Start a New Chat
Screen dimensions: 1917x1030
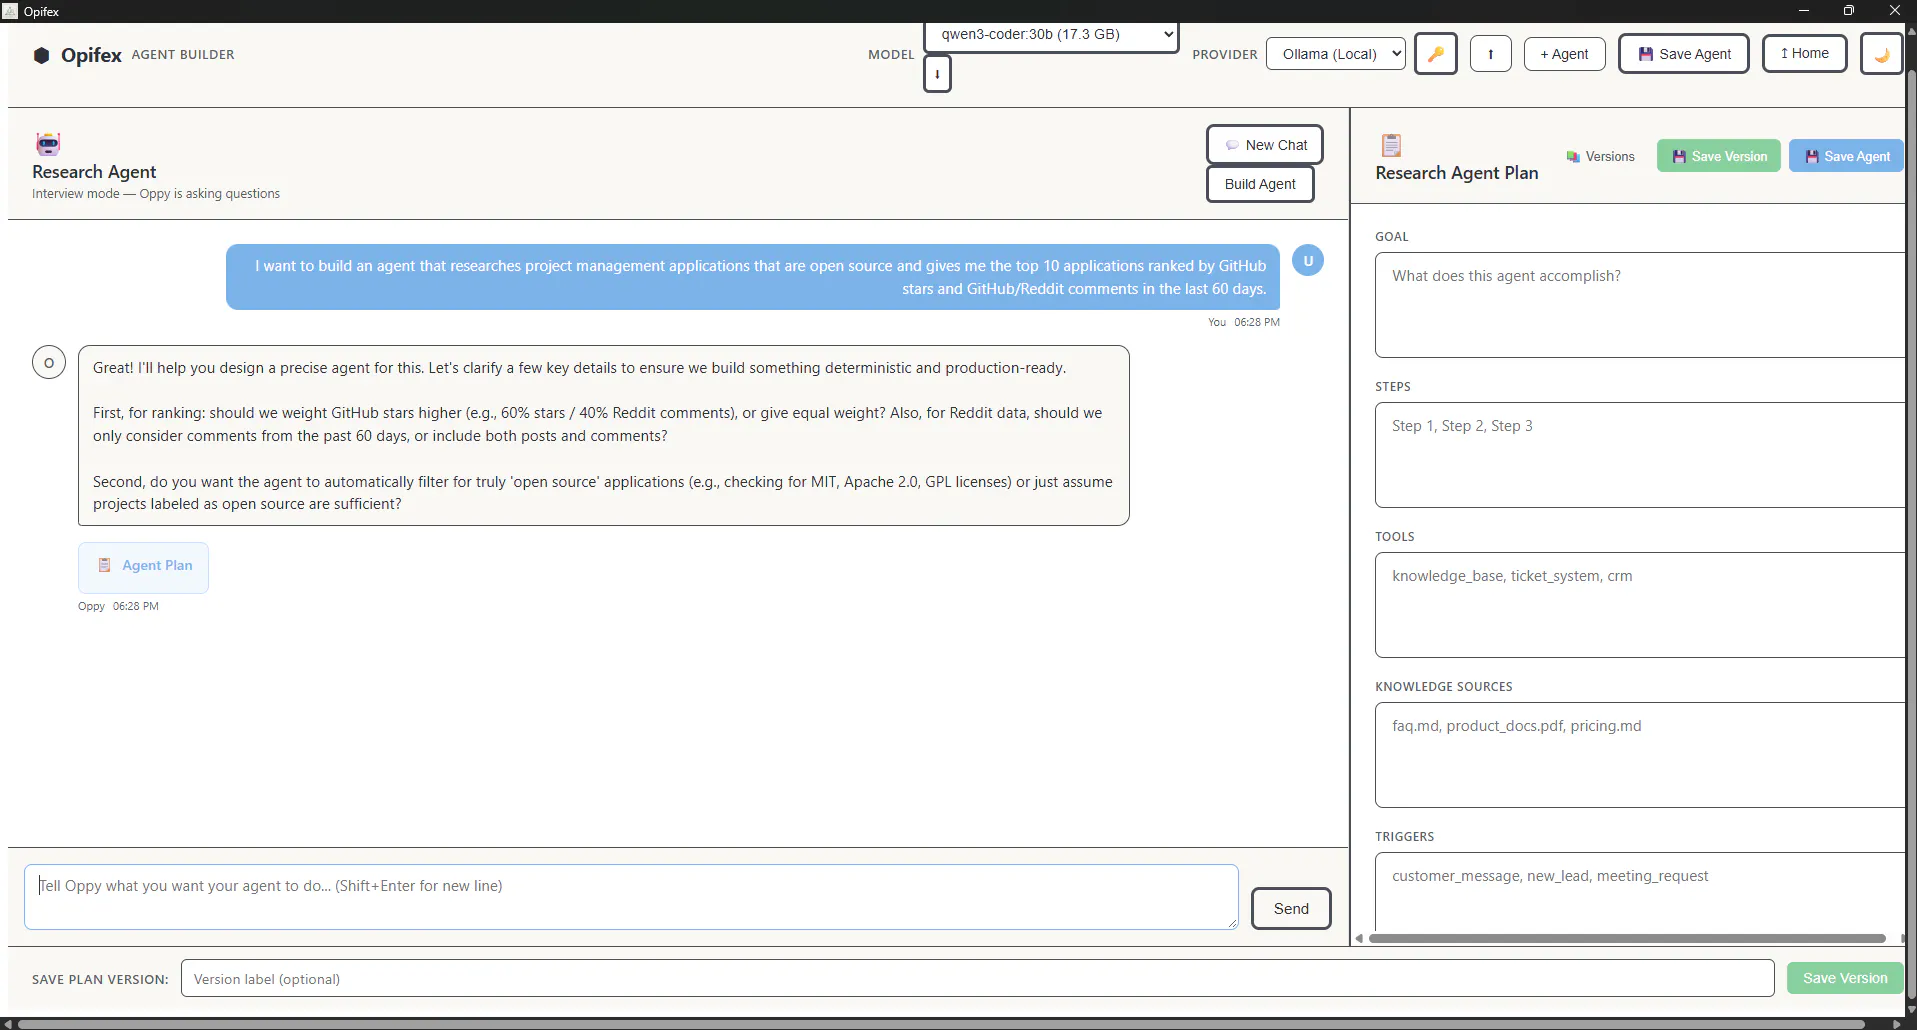[1264, 145]
